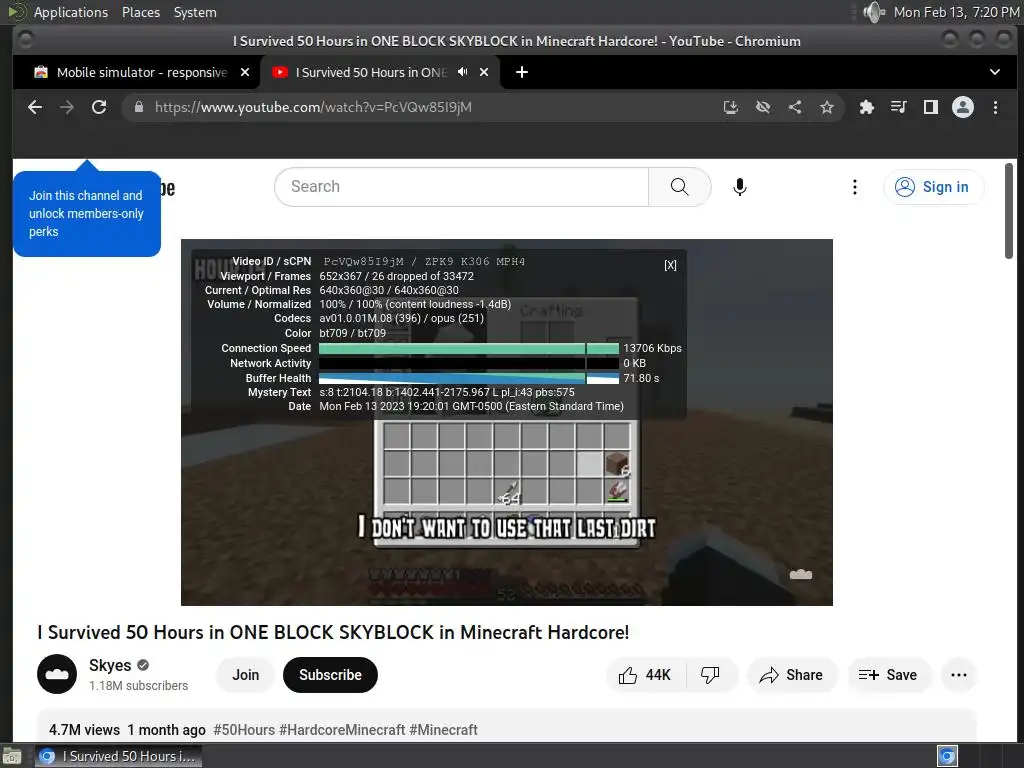Click the crossed-eye tracking protection icon

(x=763, y=107)
